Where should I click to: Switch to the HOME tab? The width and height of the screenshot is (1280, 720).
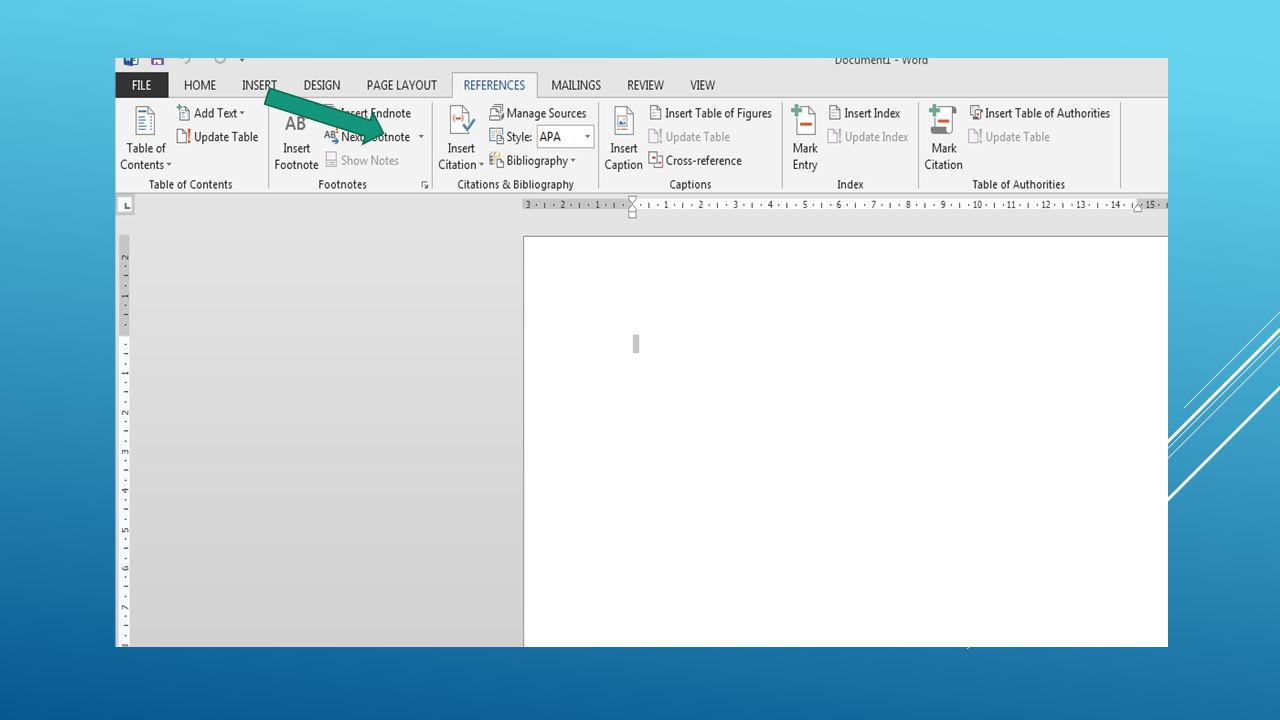click(x=200, y=85)
